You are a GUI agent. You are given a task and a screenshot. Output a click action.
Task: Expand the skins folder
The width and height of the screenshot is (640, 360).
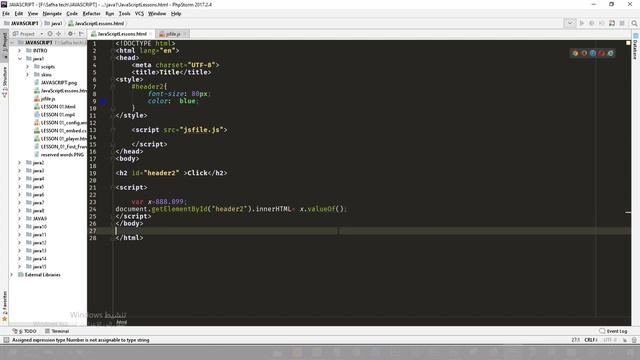tap(27, 75)
